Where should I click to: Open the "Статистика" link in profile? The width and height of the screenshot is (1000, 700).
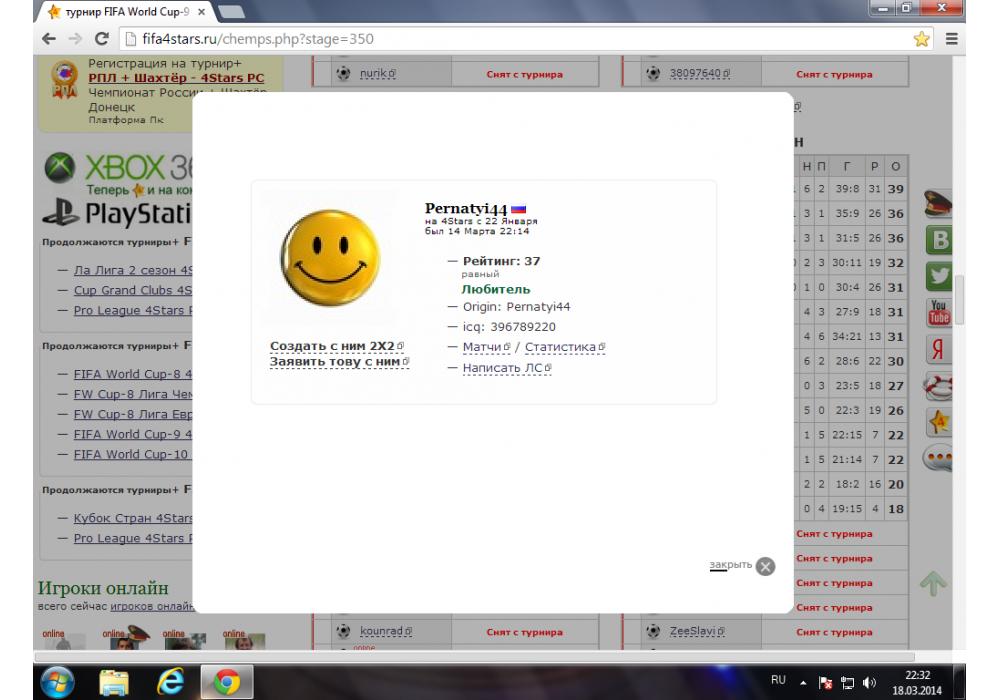click(x=564, y=347)
